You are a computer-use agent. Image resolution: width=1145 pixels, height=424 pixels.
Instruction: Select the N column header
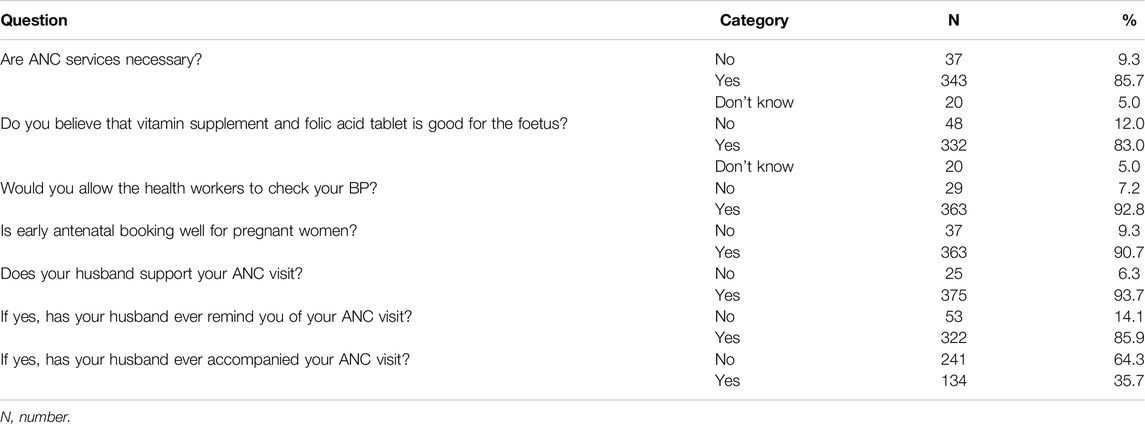(953, 21)
